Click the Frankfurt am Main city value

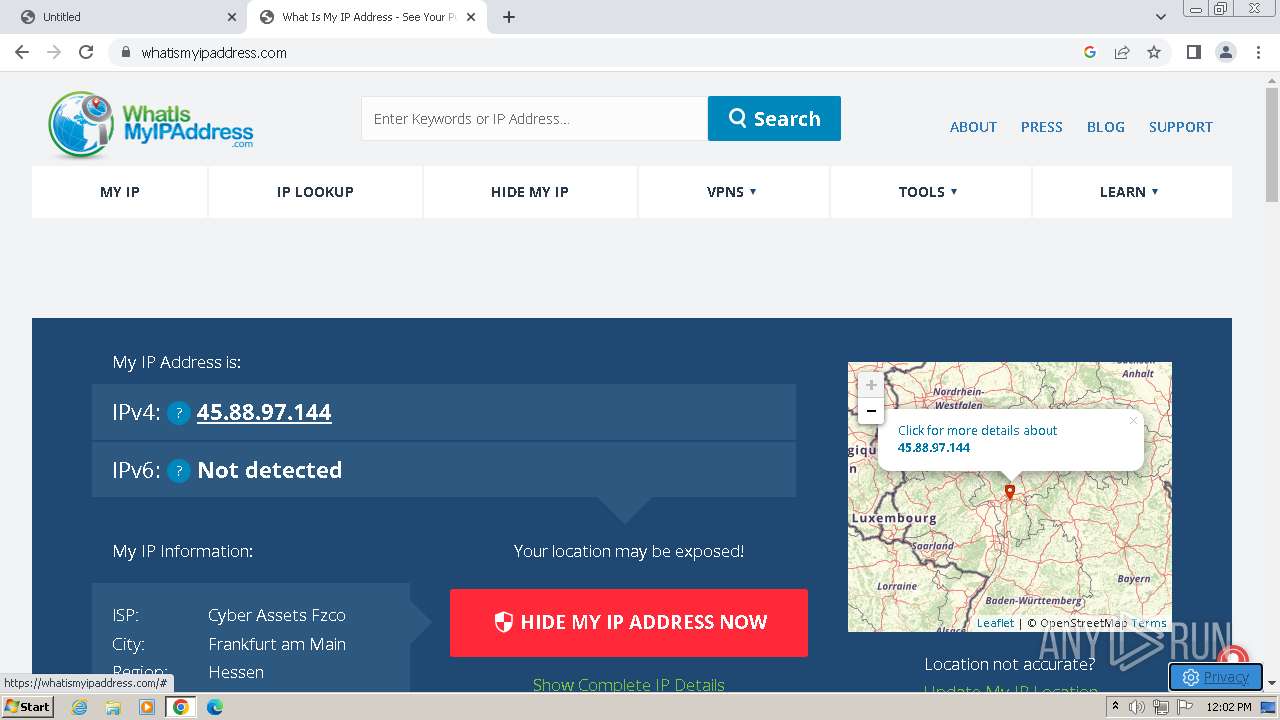tap(277, 644)
